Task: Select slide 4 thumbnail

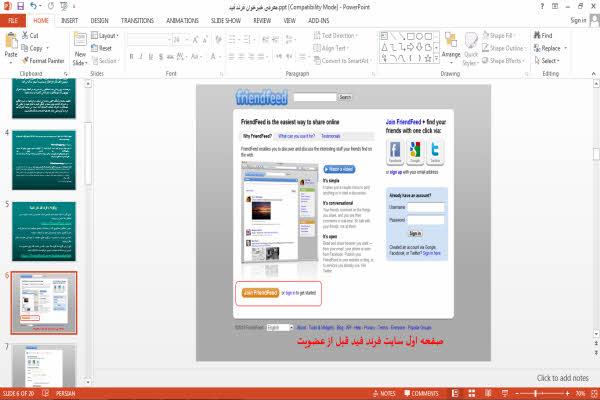Action: (x=44, y=160)
